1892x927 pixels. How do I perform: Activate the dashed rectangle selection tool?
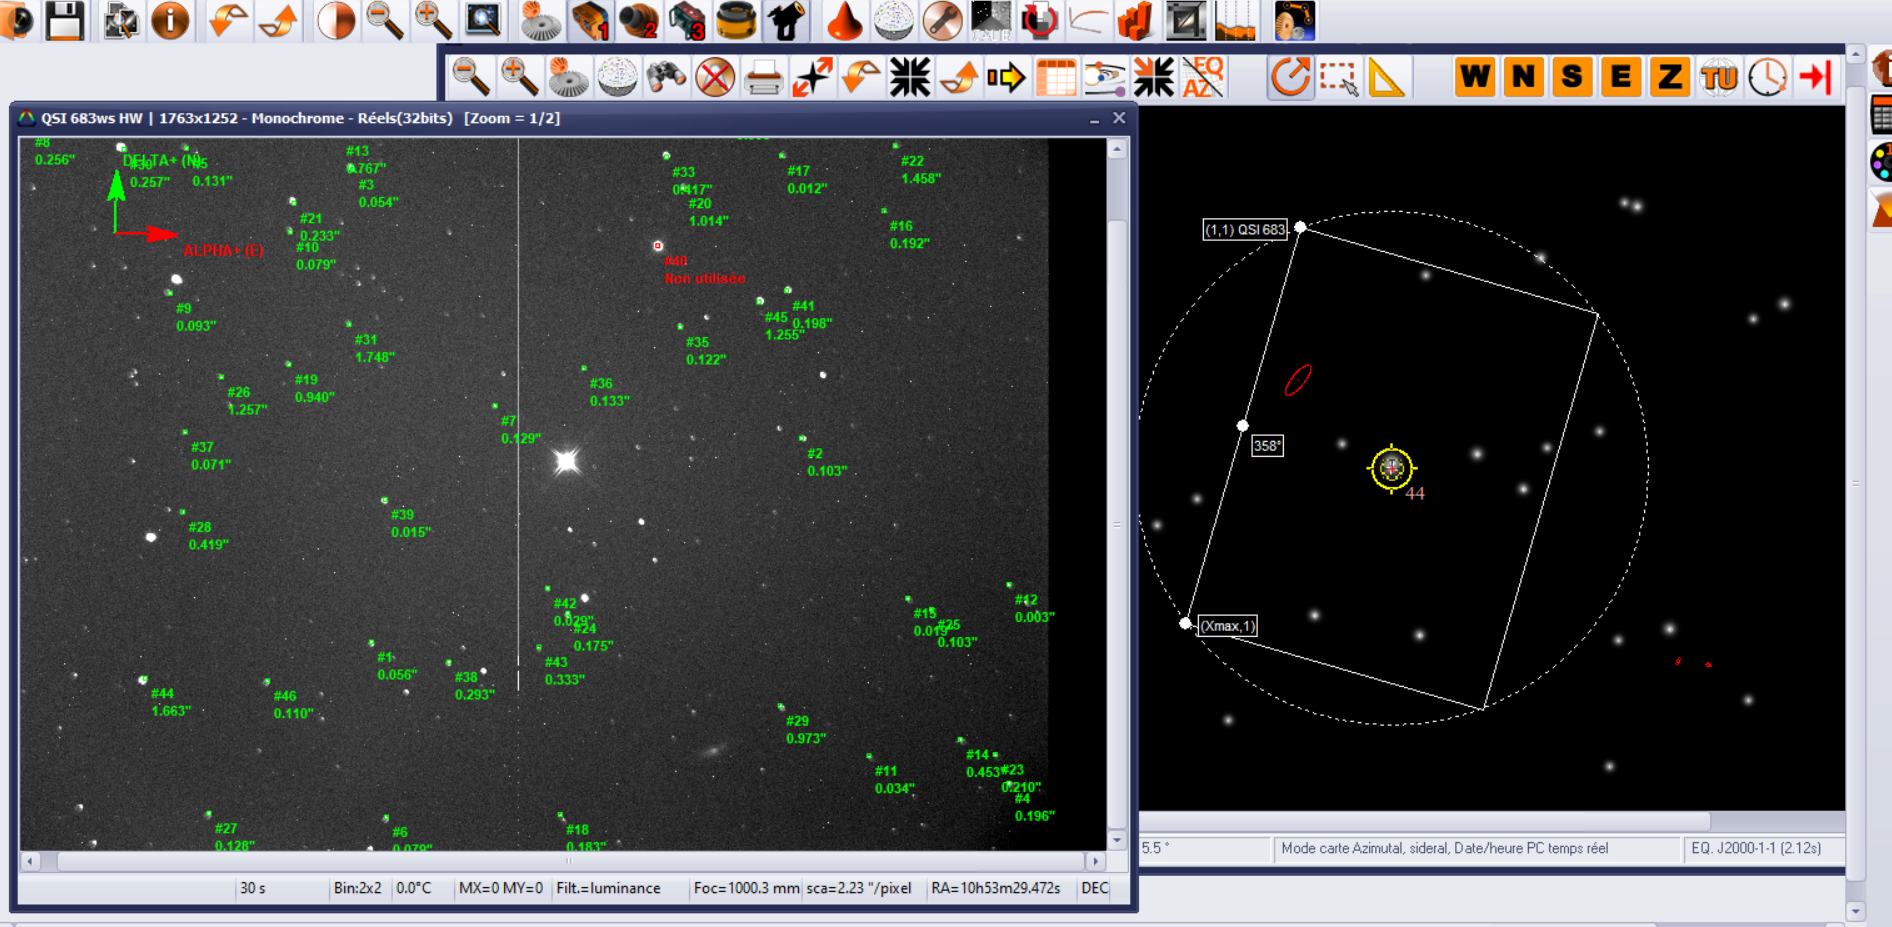(x=1338, y=77)
